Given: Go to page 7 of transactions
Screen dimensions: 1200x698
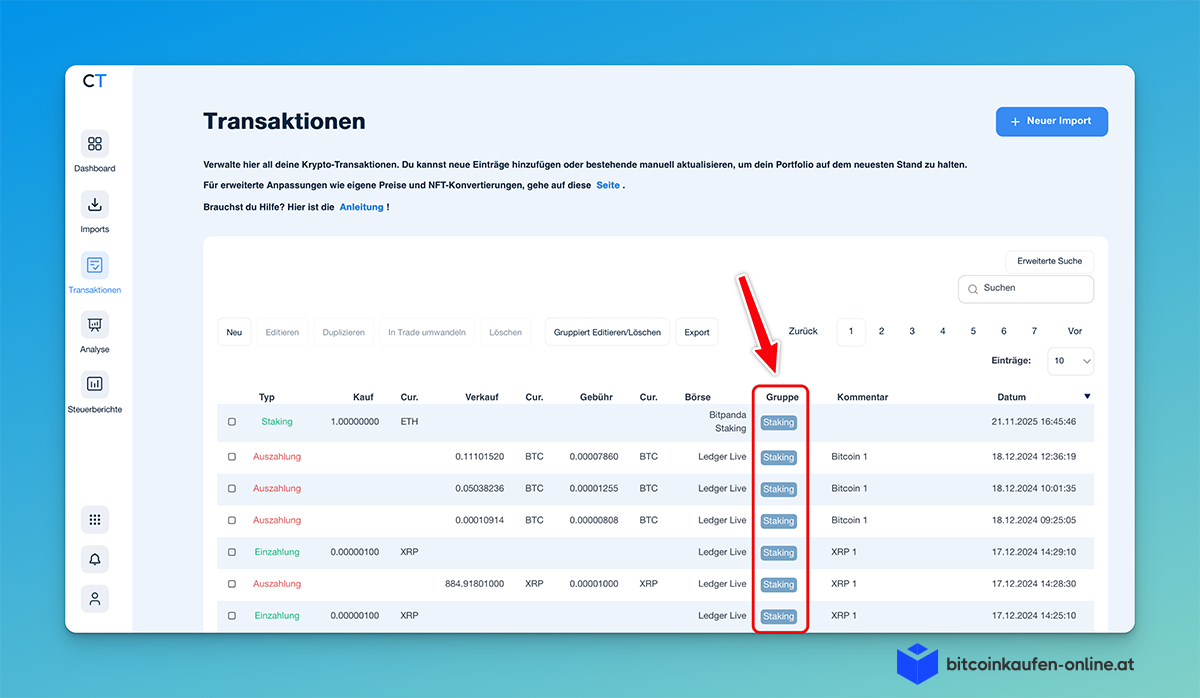Looking at the screenshot, I should 1034,332.
